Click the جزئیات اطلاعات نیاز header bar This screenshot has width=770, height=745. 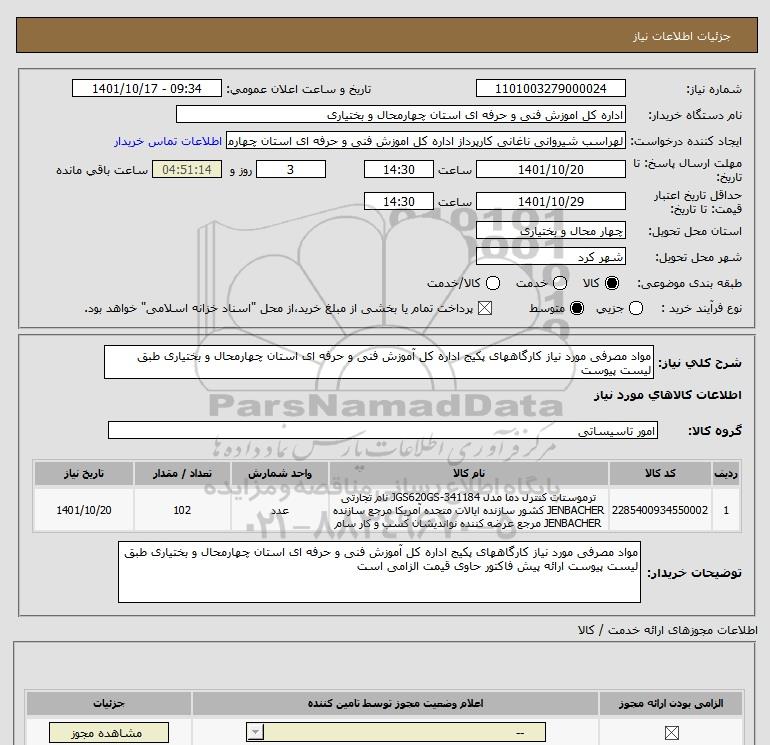pos(387,35)
